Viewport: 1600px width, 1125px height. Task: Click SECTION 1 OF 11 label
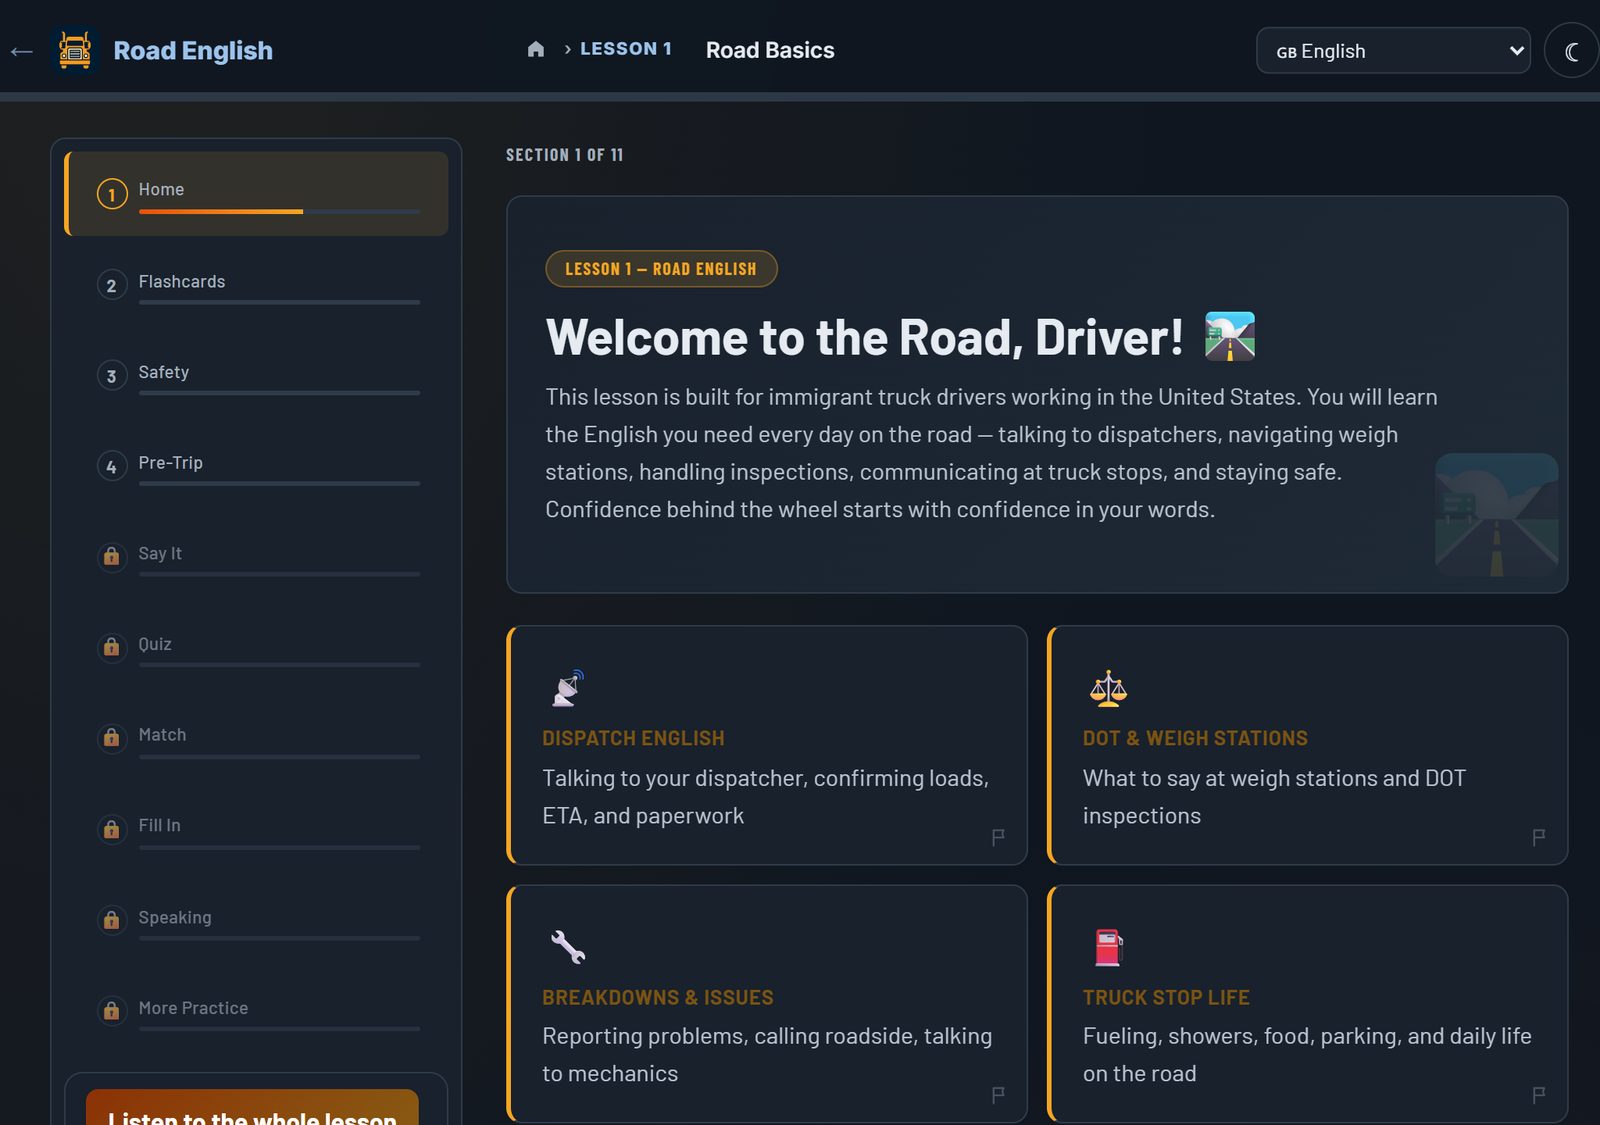tap(564, 155)
